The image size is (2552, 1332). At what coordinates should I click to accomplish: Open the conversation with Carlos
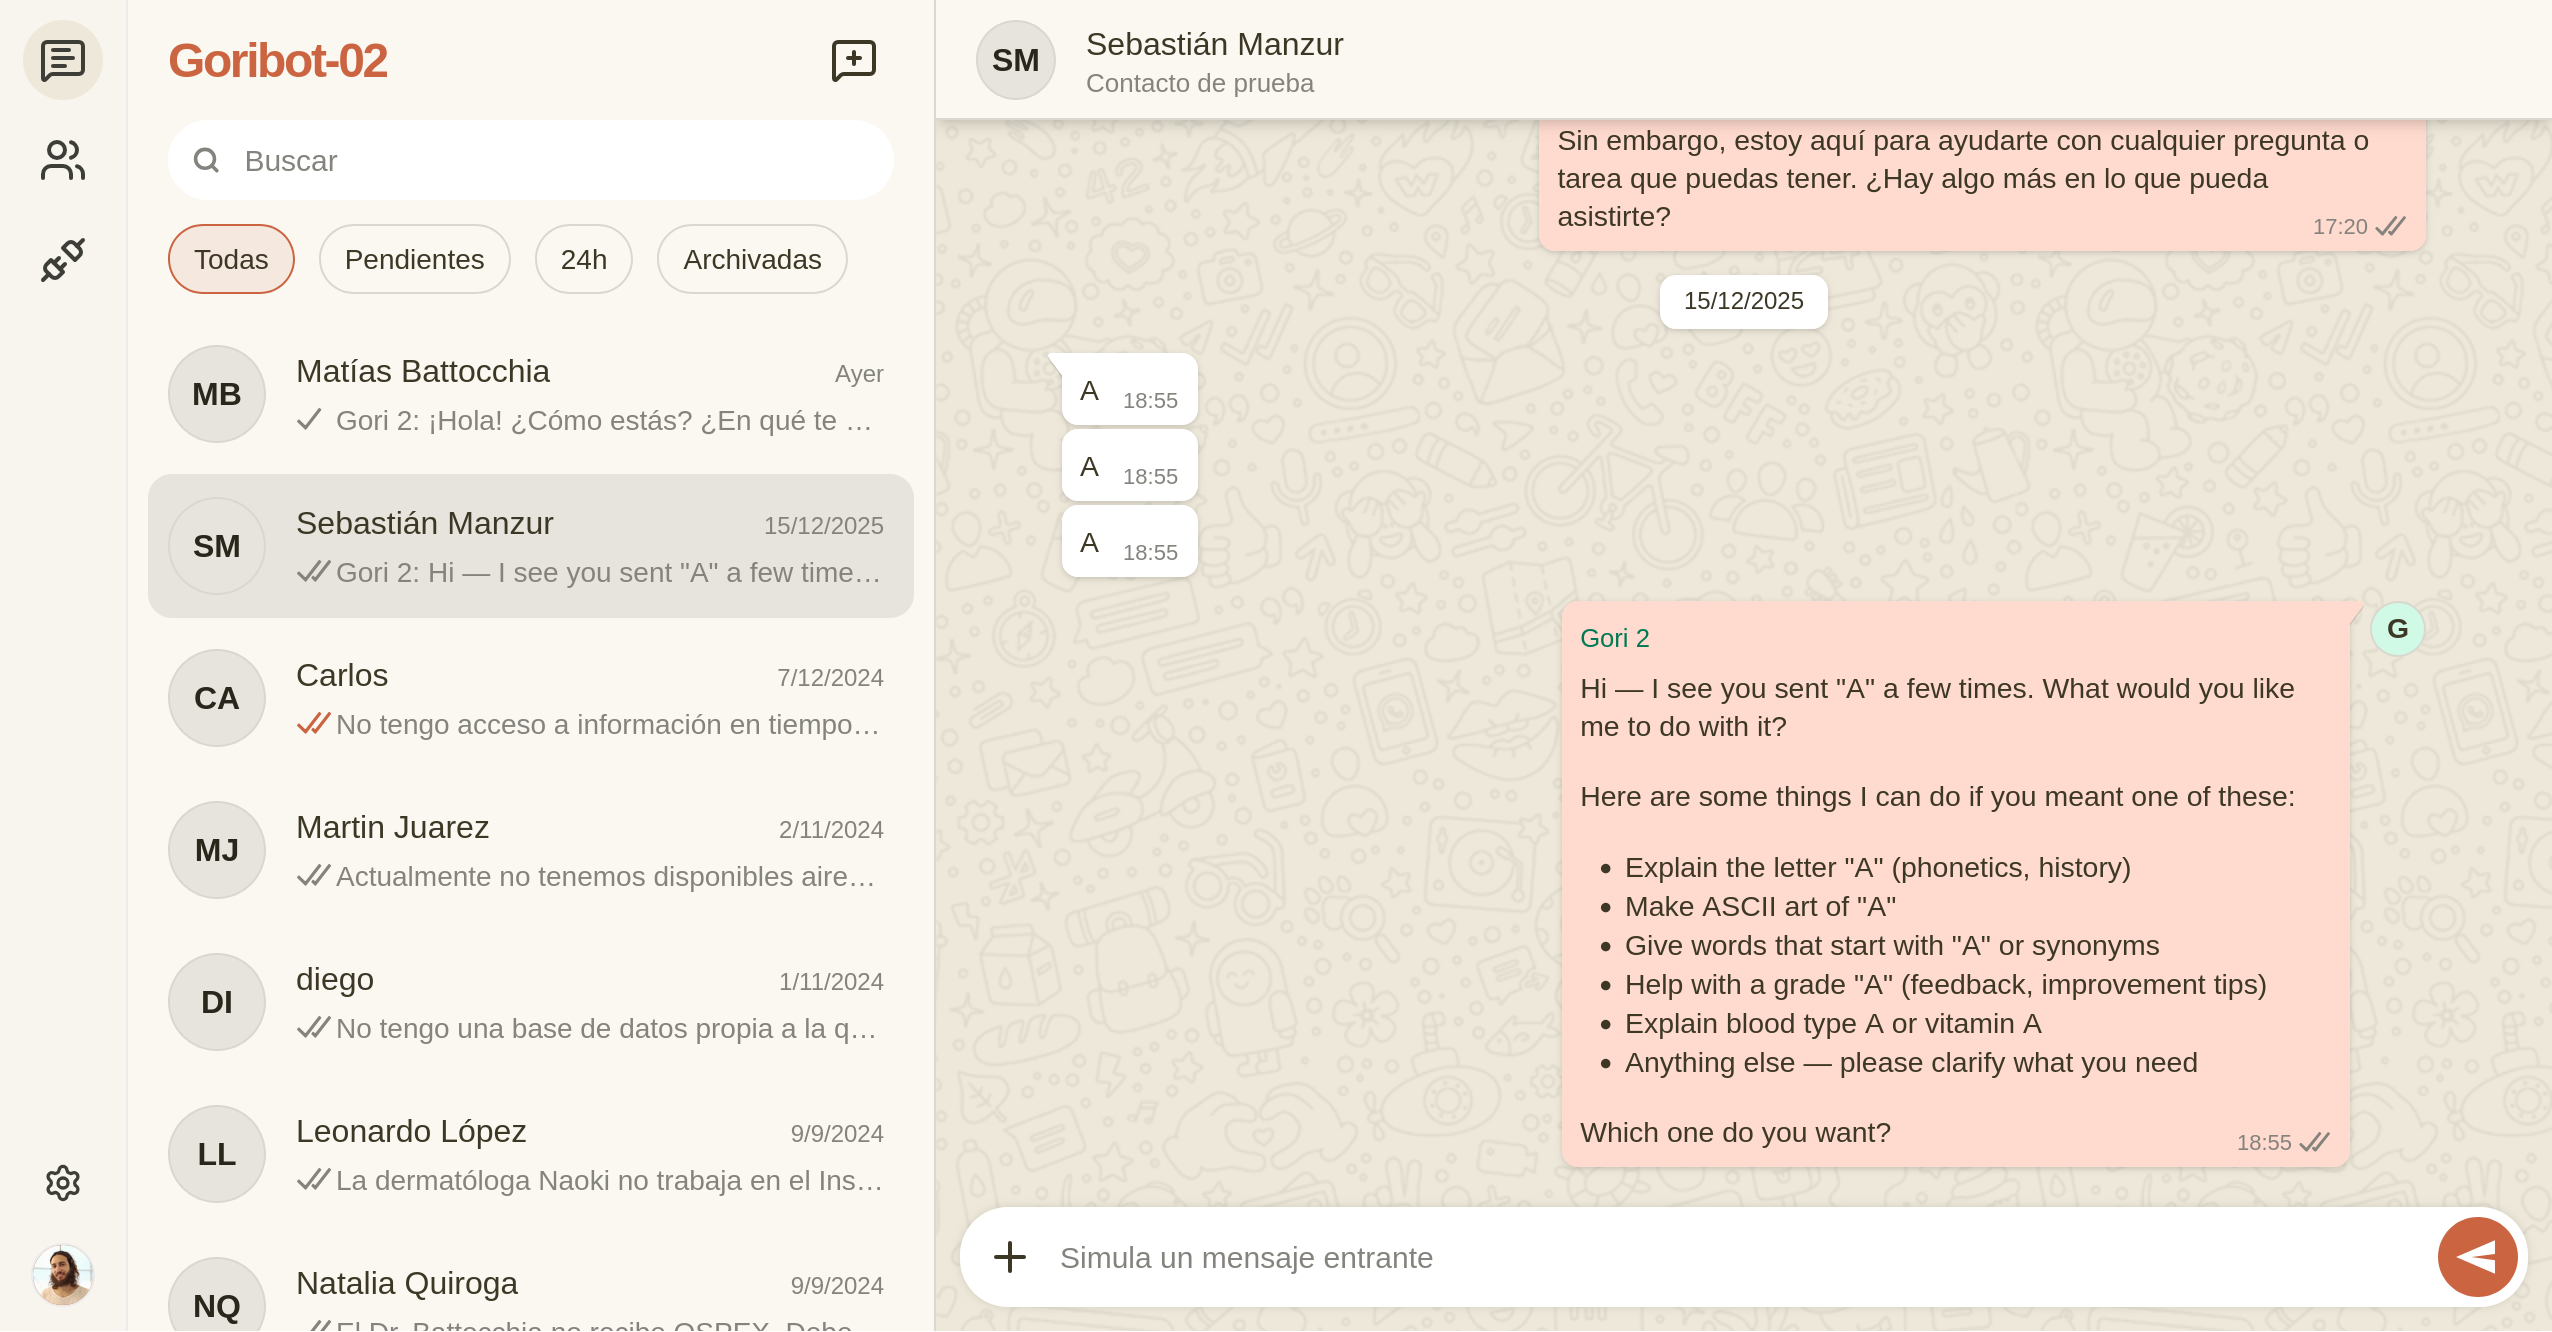tap(531, 698)
